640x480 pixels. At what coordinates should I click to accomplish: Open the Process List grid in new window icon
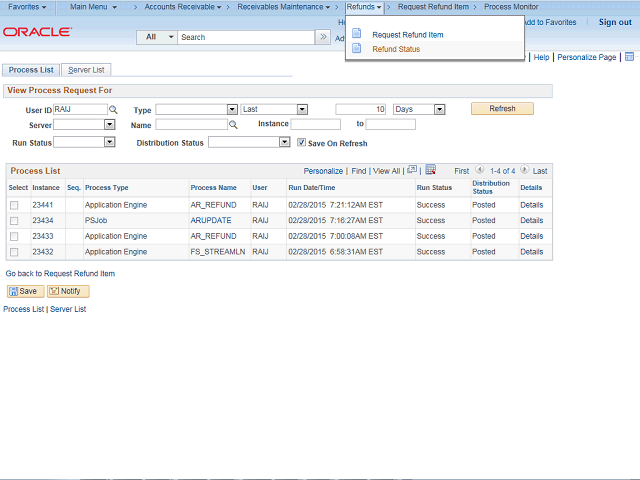411,171
